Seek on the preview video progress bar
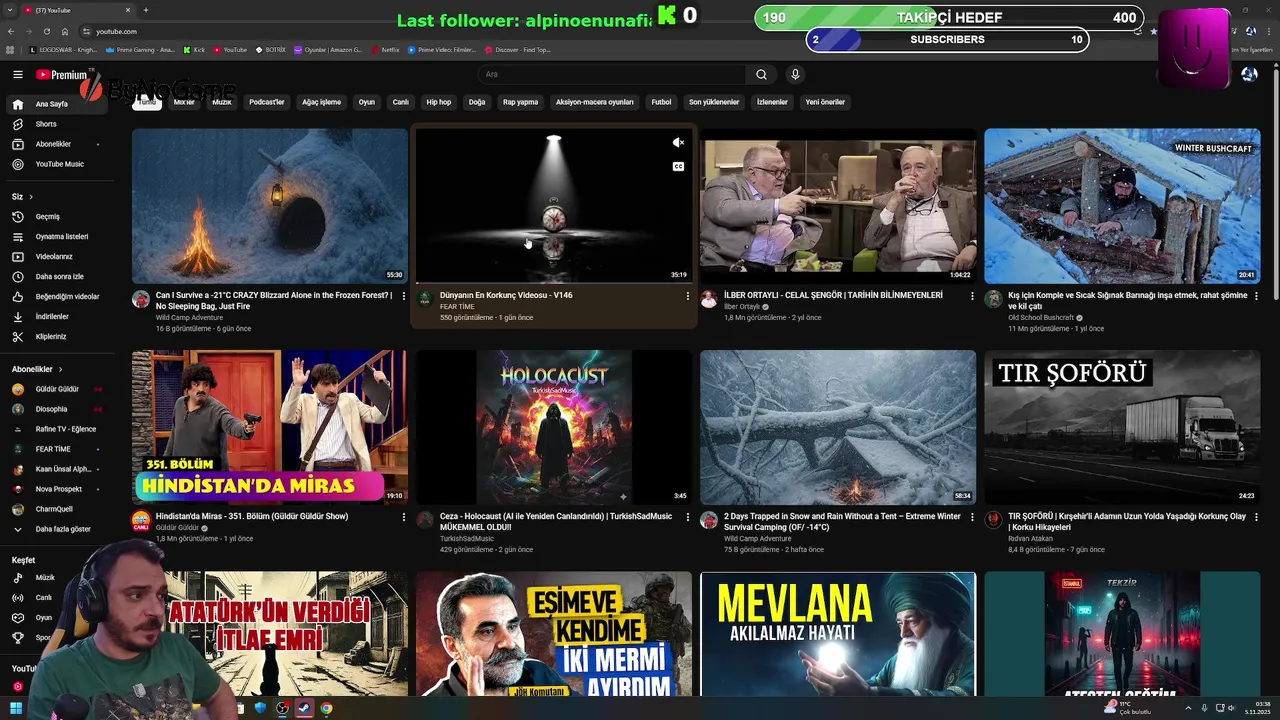Screen dimensions: 1280x720 pyautogui.click(x=554, y=283)
